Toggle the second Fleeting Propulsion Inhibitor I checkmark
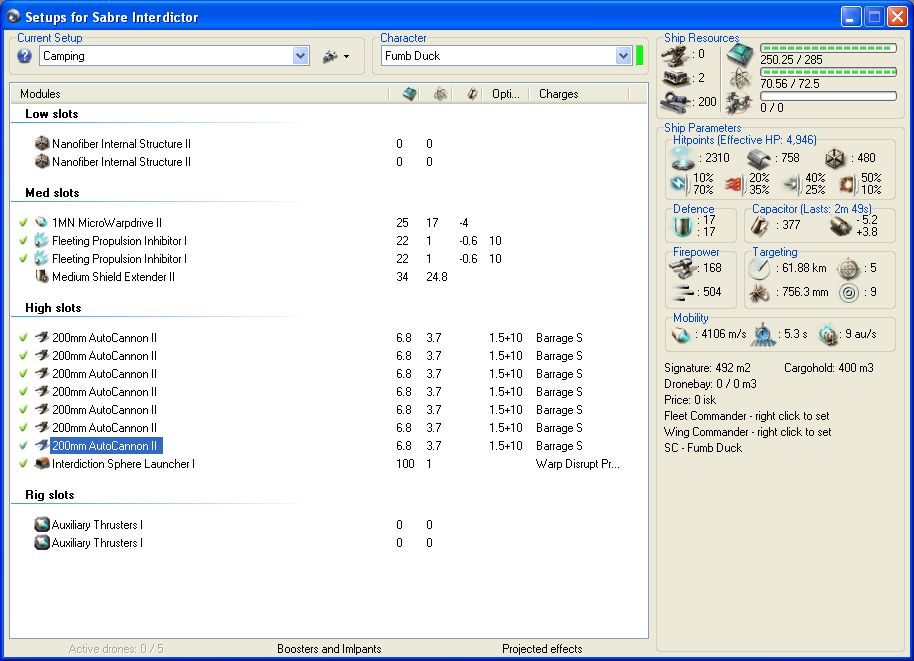This screenshot has height=661, width=914. (23, 258)
